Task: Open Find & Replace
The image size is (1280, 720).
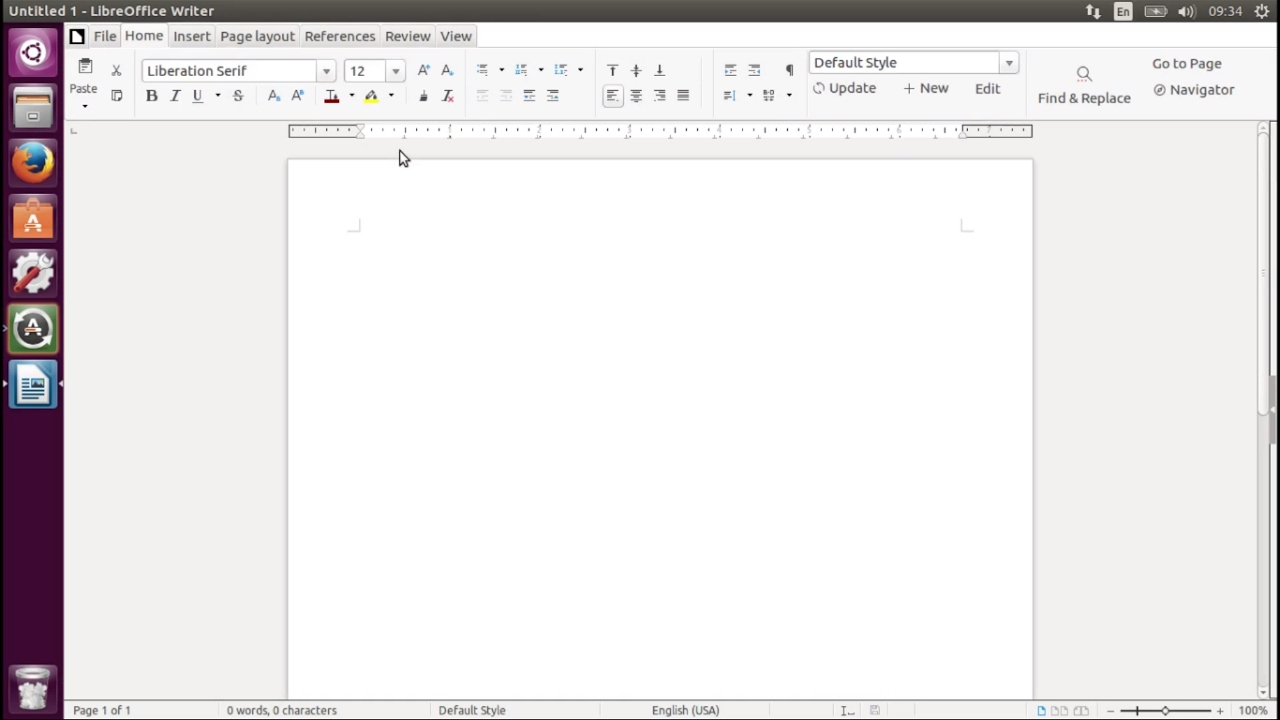Action: tap(1084, 86)
